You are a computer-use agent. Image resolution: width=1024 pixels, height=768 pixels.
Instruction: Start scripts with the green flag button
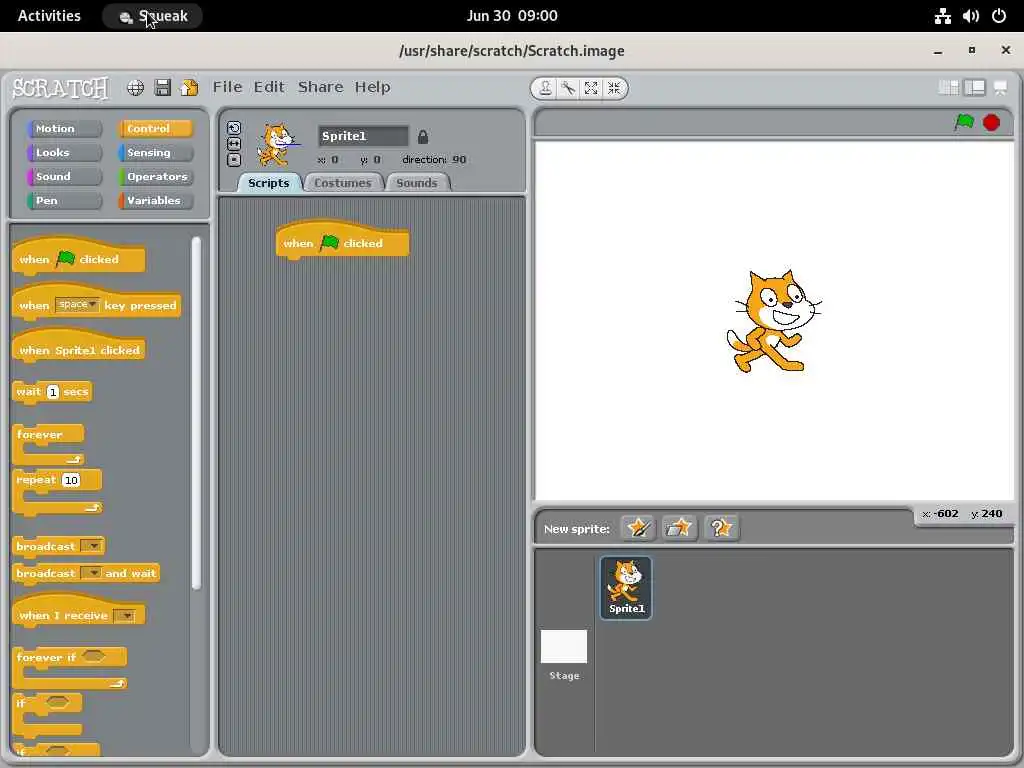click(x=964, y=122)
